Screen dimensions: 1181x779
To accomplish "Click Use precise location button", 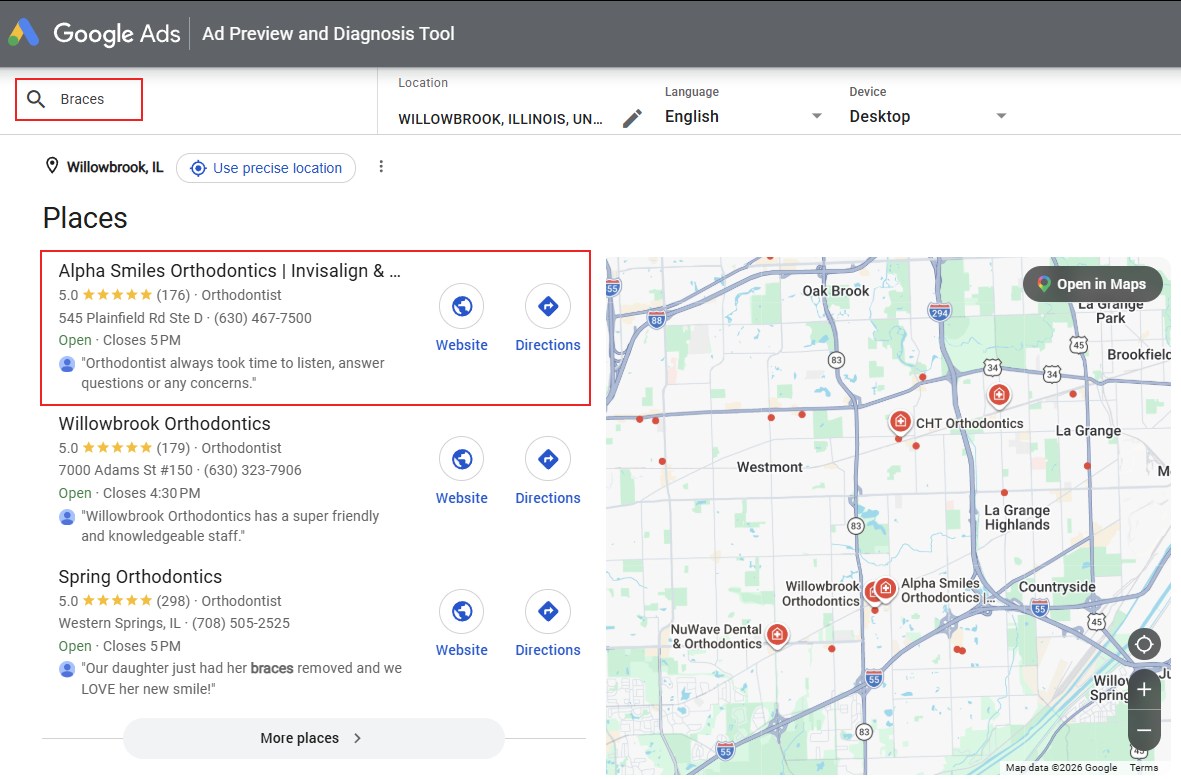I will [266, 168].
